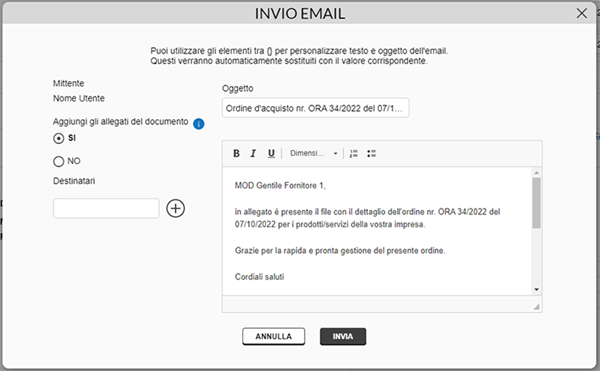This screenshot has height=371, width=600.
Task: Close the Invio Email dialog
Action: [x=582, y=13]
